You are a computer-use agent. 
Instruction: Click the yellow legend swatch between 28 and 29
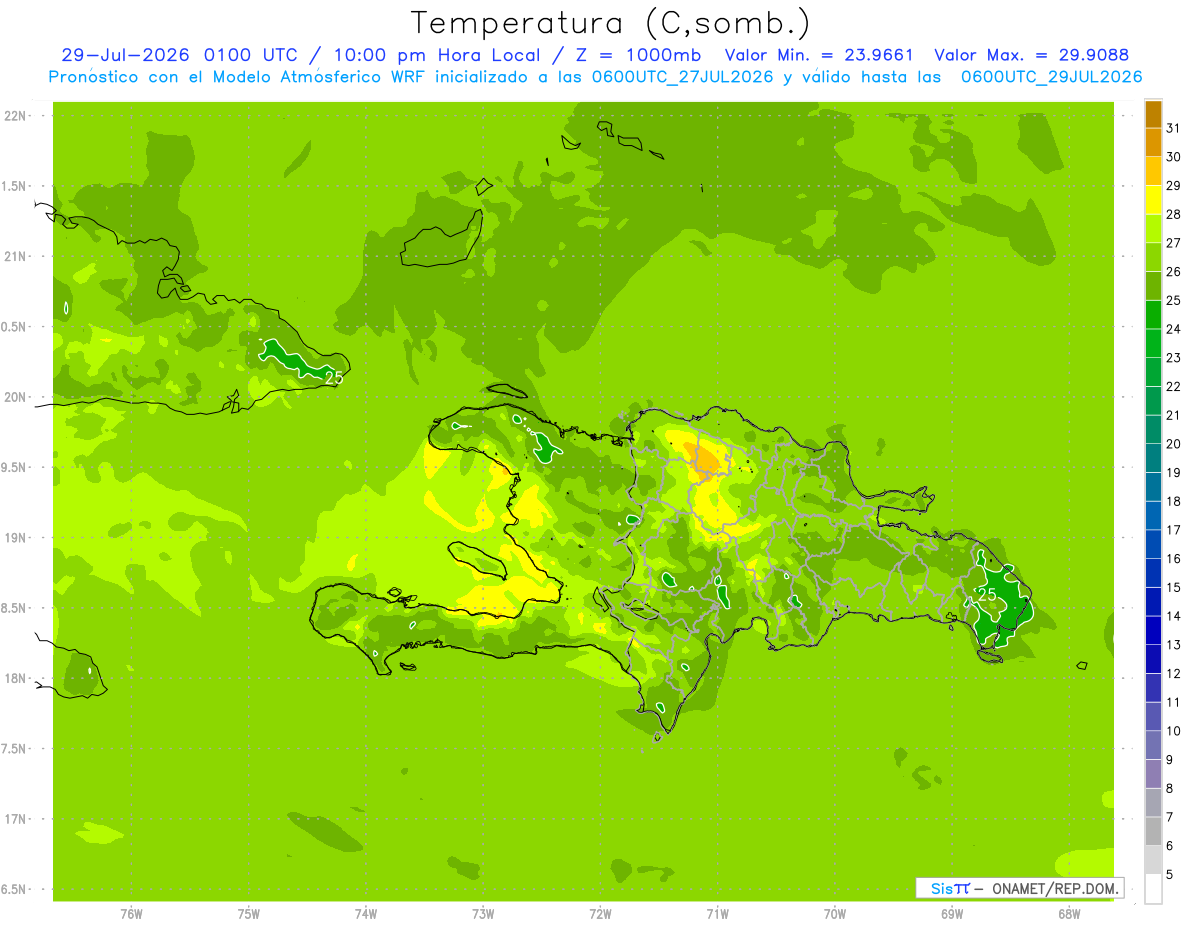pos(1153,200)
